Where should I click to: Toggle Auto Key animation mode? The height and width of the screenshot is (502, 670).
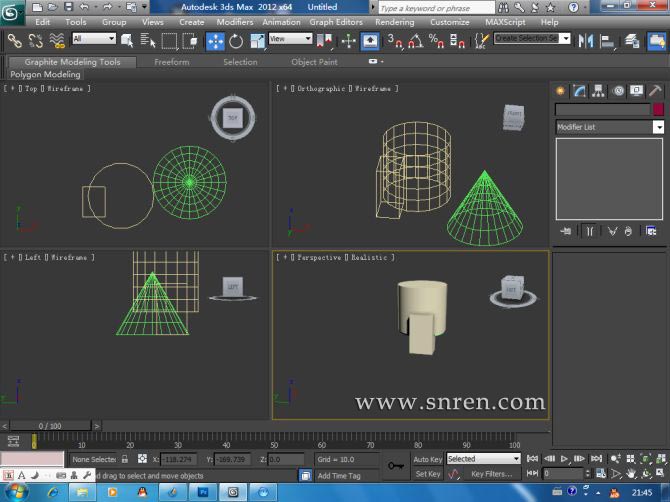427,459
